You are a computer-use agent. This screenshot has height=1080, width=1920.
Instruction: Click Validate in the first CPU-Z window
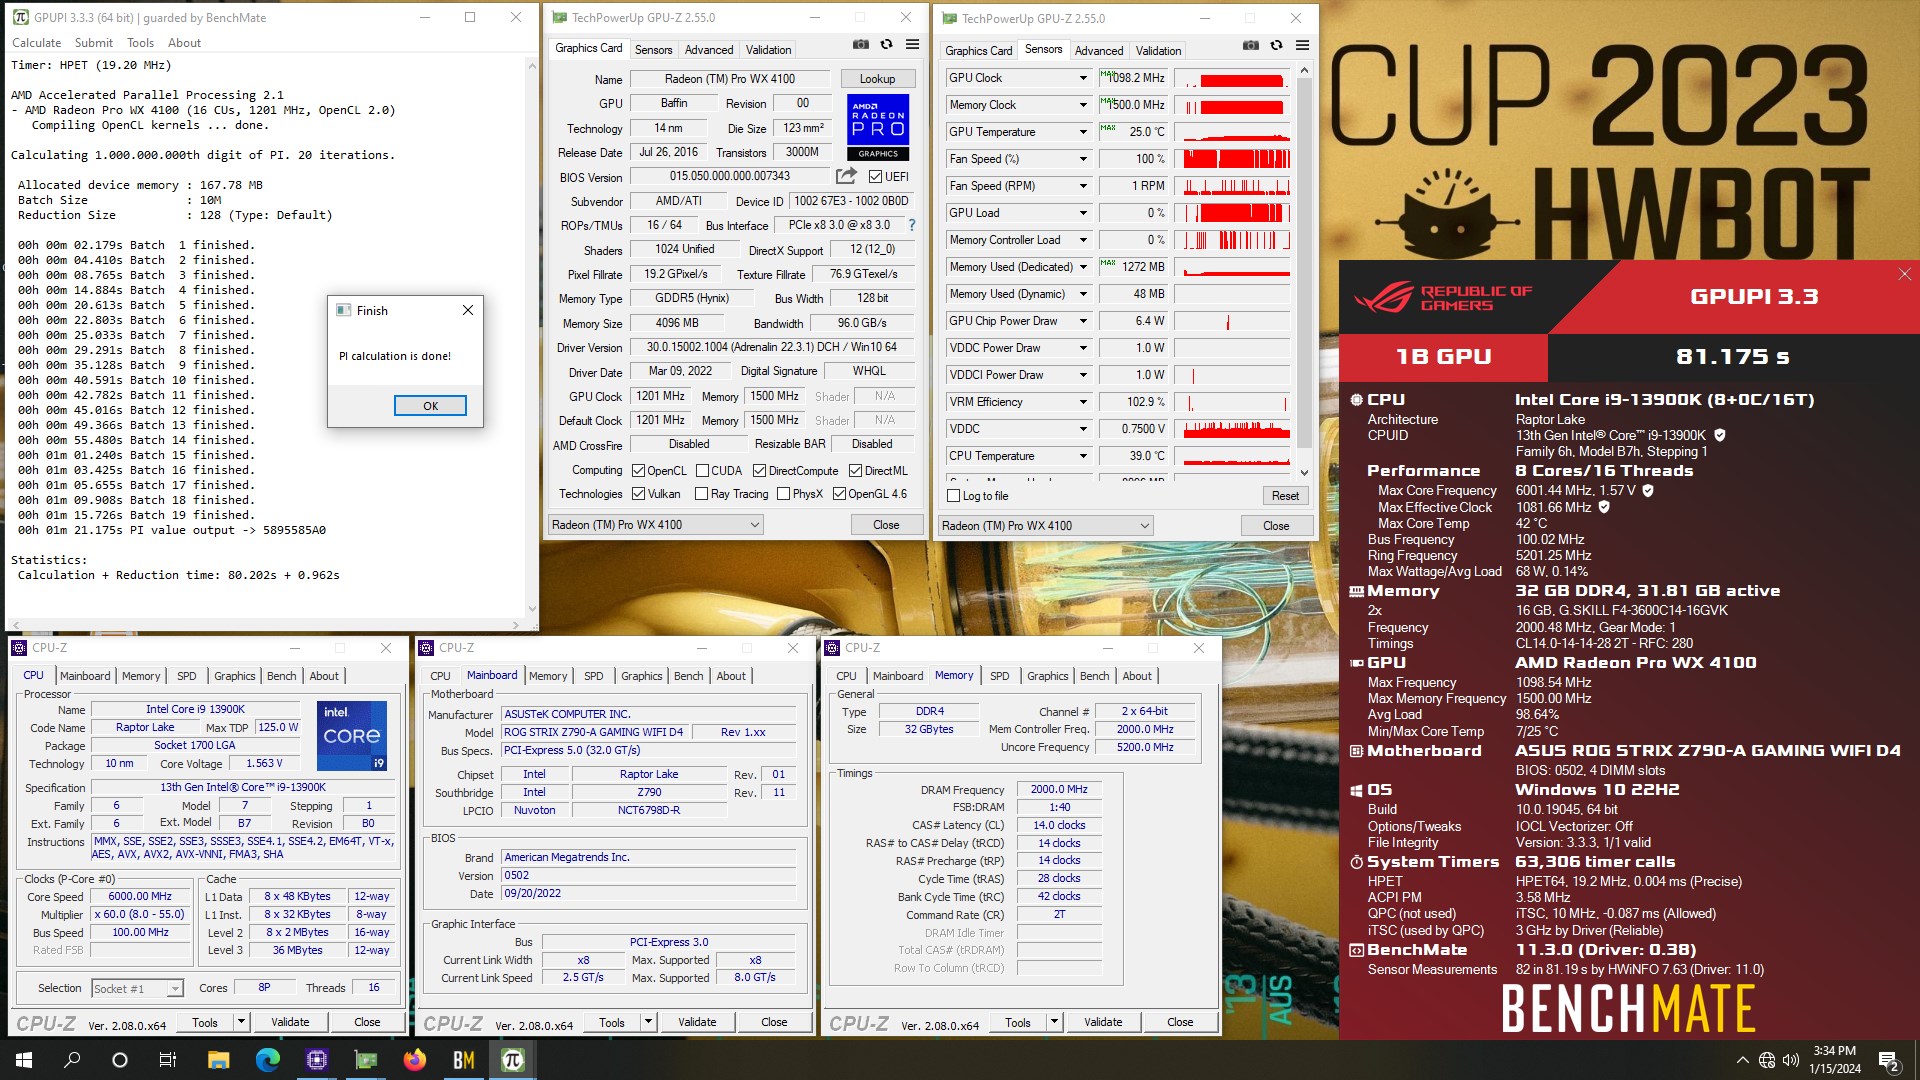[290, 1022]
